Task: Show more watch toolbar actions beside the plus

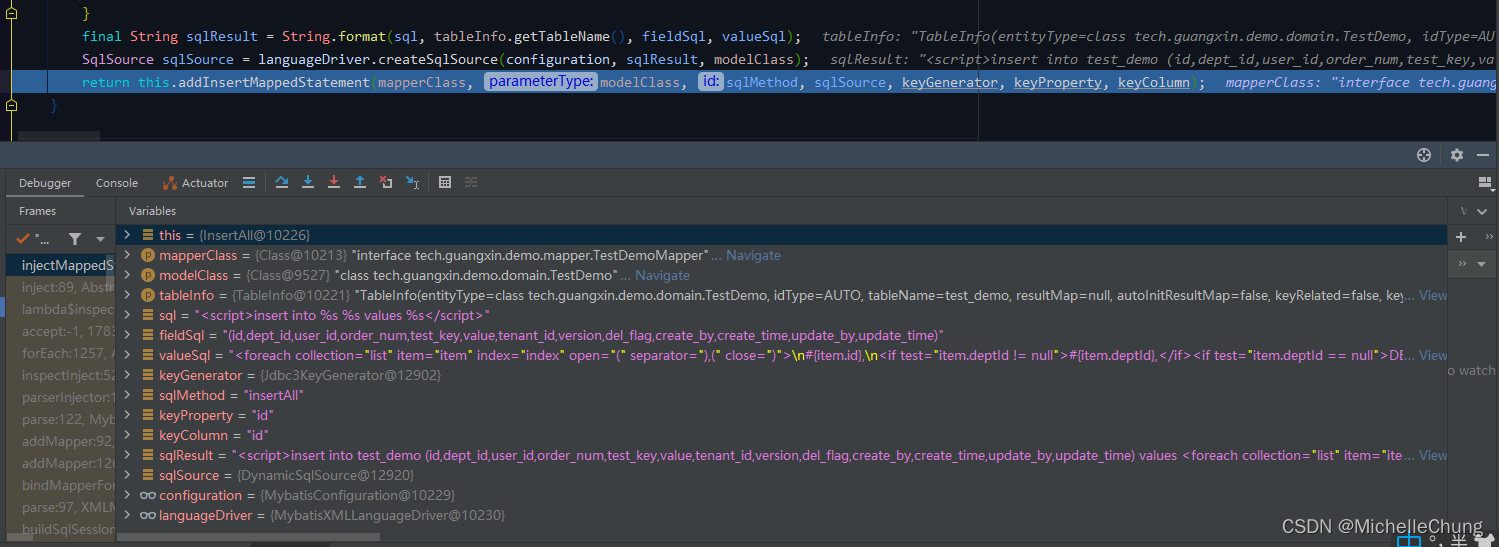Action: point(1488,237)
